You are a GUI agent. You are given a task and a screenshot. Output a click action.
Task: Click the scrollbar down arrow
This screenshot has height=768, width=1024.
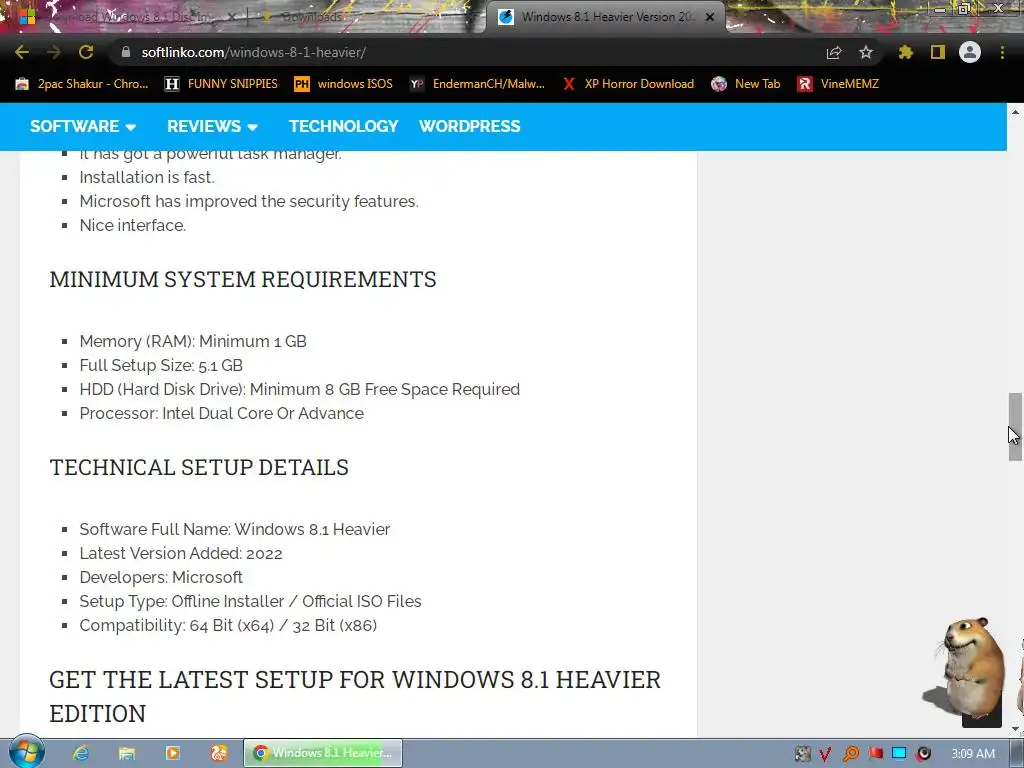point(1015,729)
